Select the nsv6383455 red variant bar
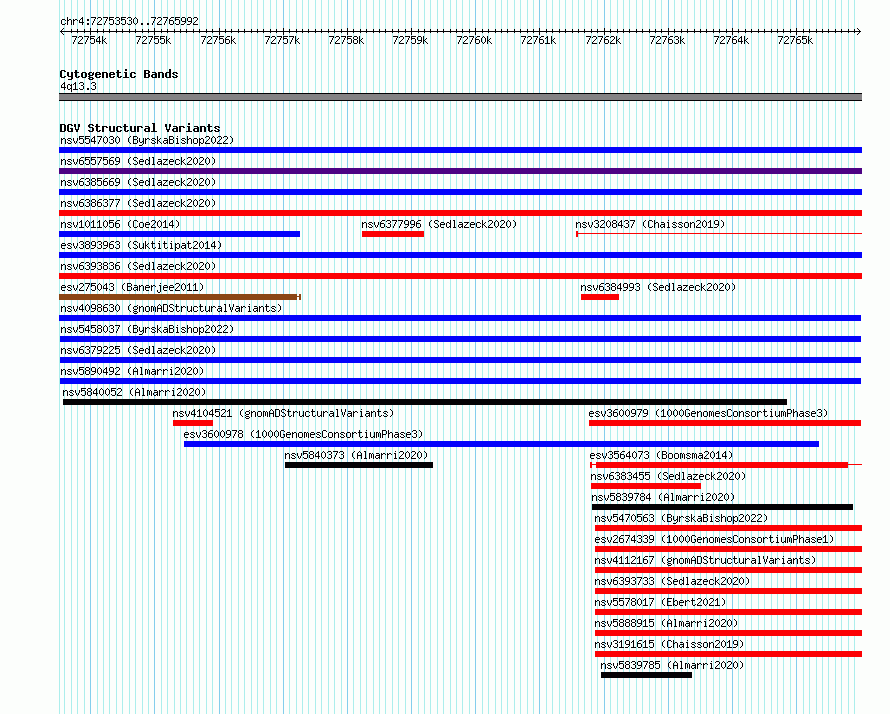 click(x=646, y=486)
